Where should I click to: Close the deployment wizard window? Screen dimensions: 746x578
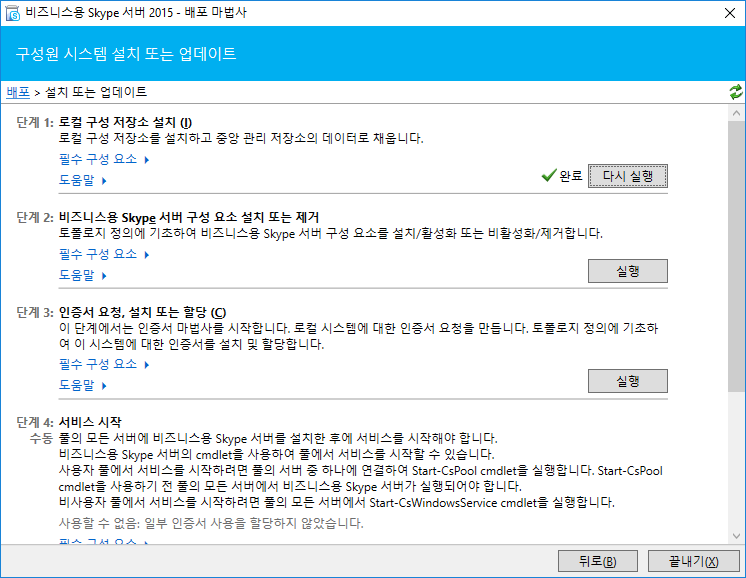[729, 13]
